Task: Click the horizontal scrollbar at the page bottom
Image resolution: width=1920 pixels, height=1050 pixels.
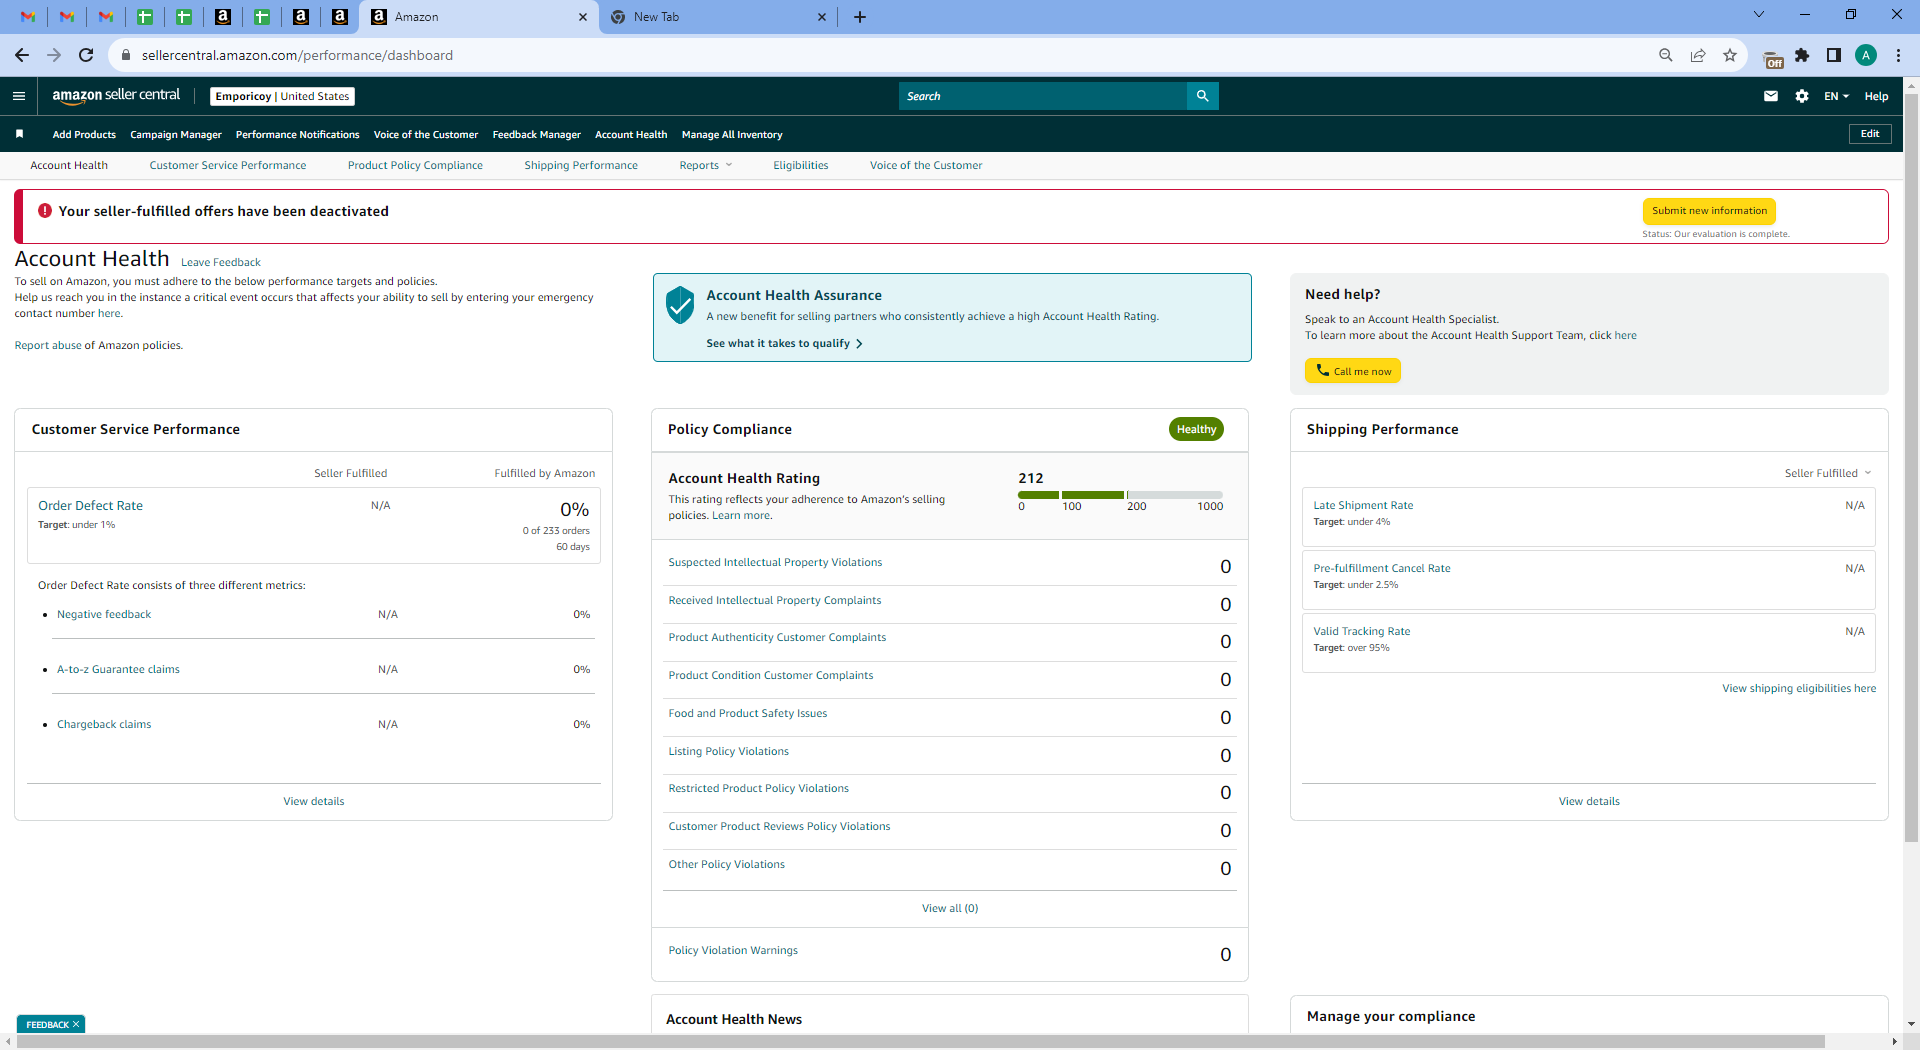Action: coord(920,1042)
